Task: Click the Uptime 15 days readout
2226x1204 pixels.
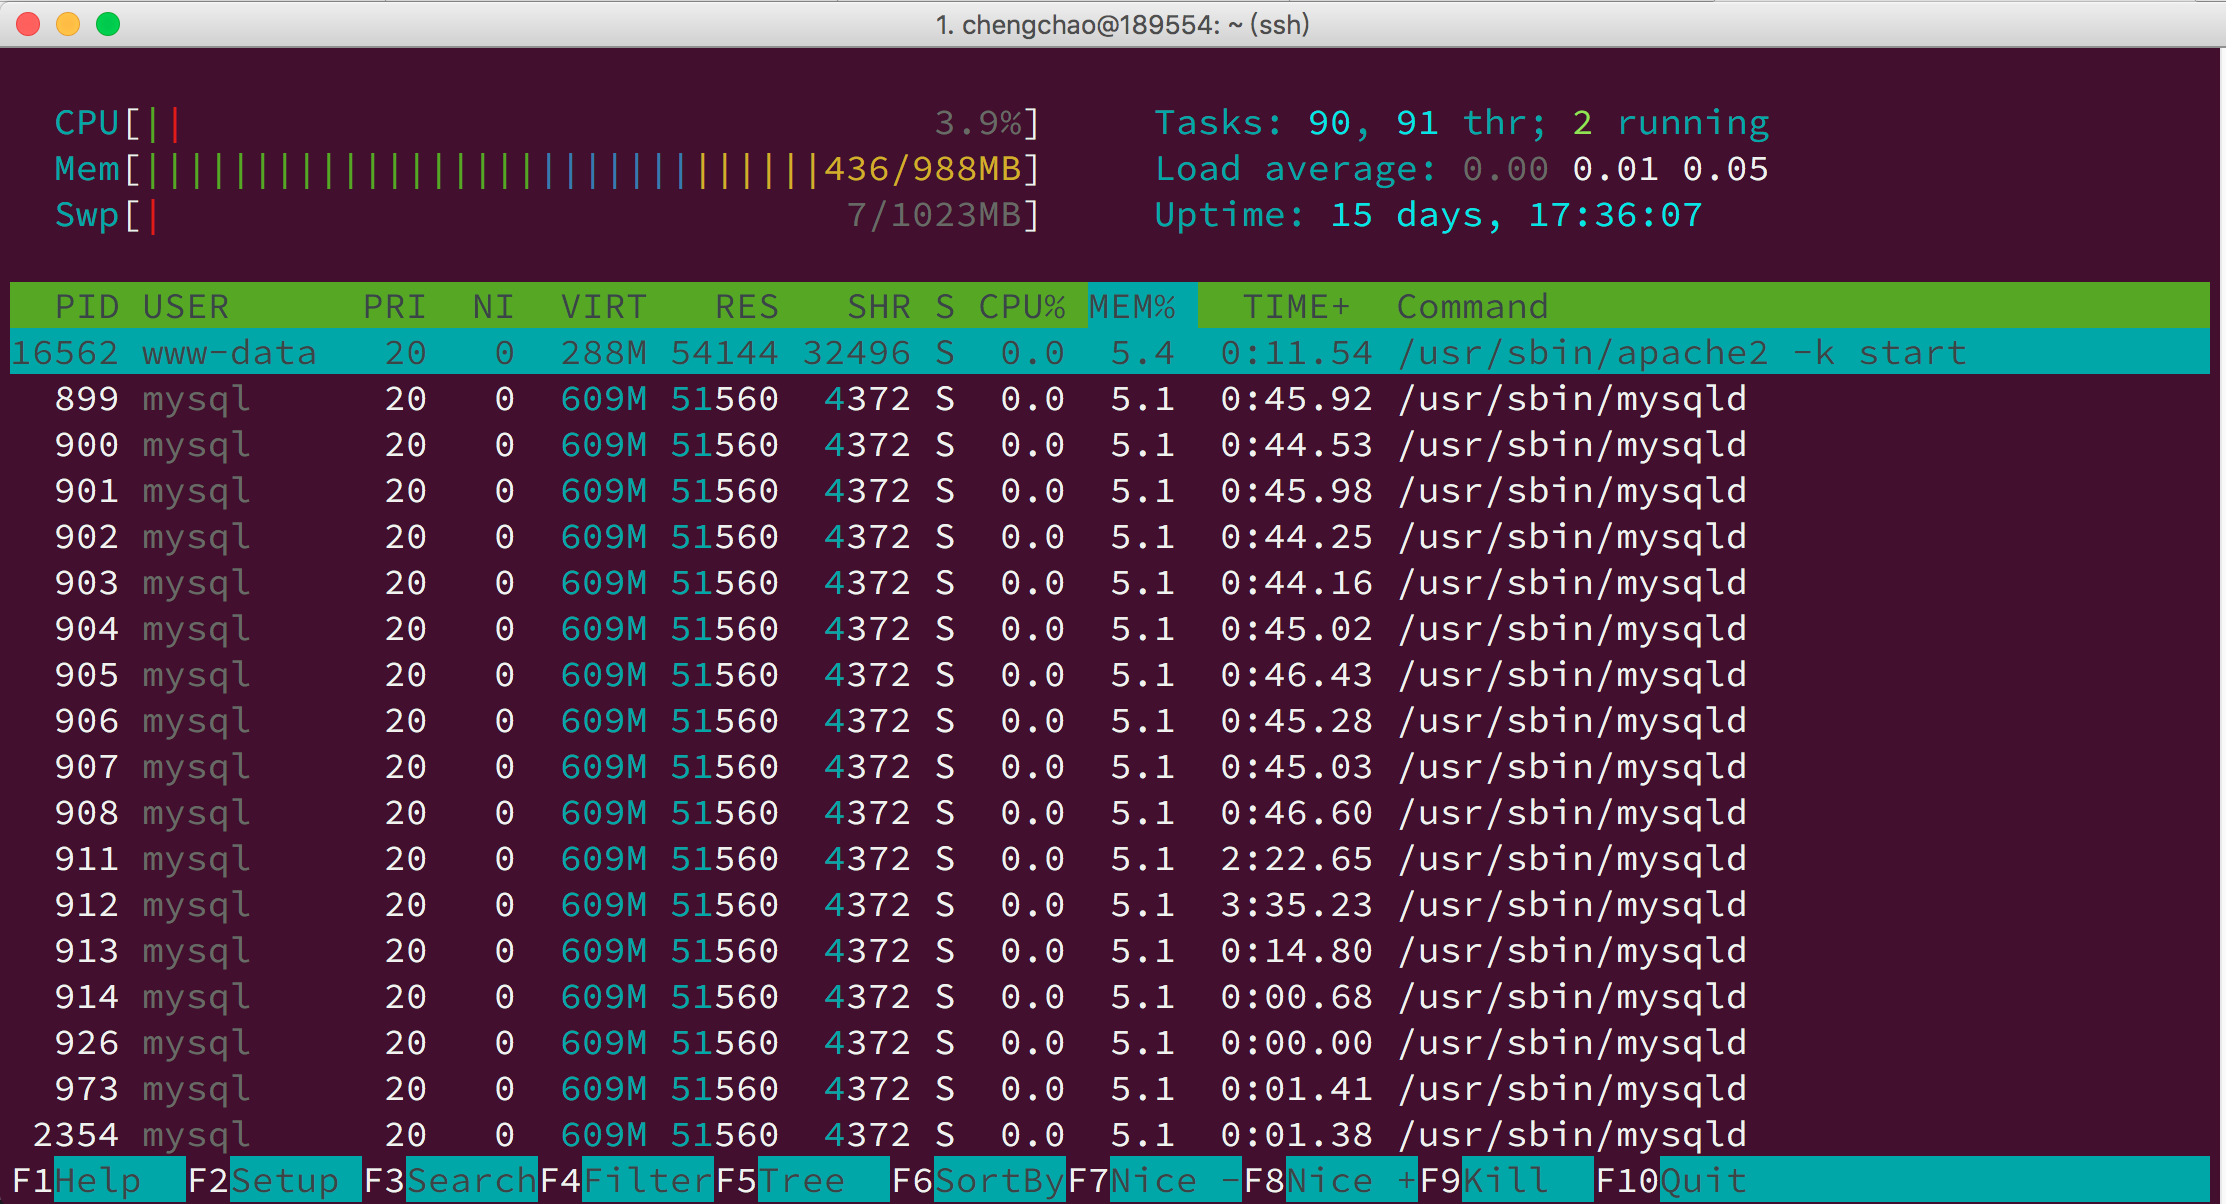Action: click(x=1429, y=215)
